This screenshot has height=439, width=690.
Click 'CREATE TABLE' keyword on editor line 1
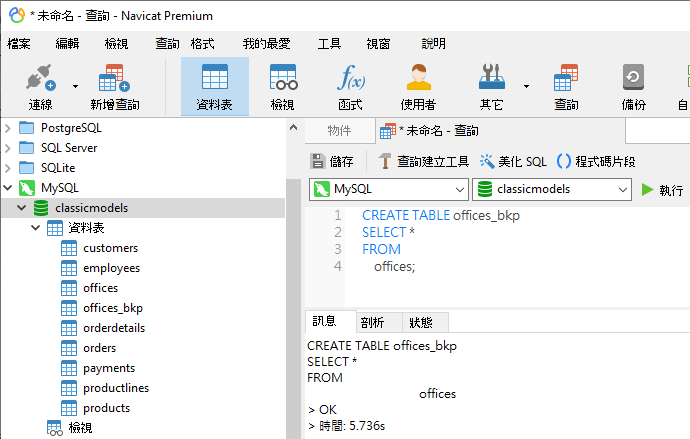tap(406, 216)
